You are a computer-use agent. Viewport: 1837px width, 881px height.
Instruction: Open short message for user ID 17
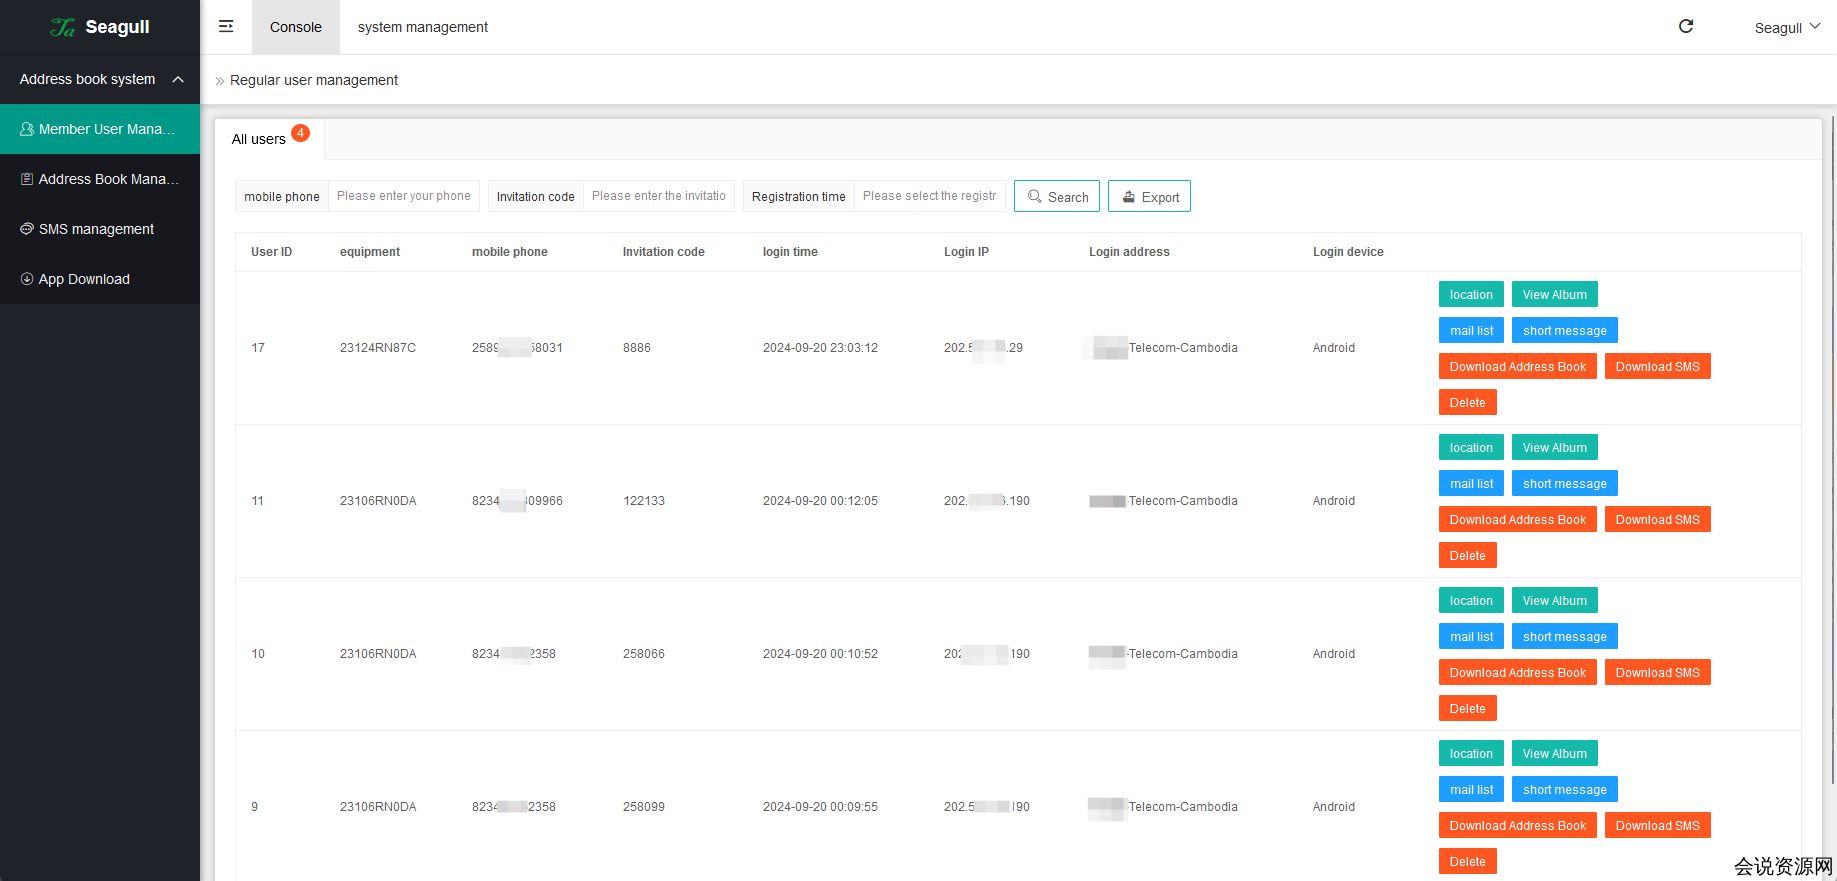[x=1565, y=330]
